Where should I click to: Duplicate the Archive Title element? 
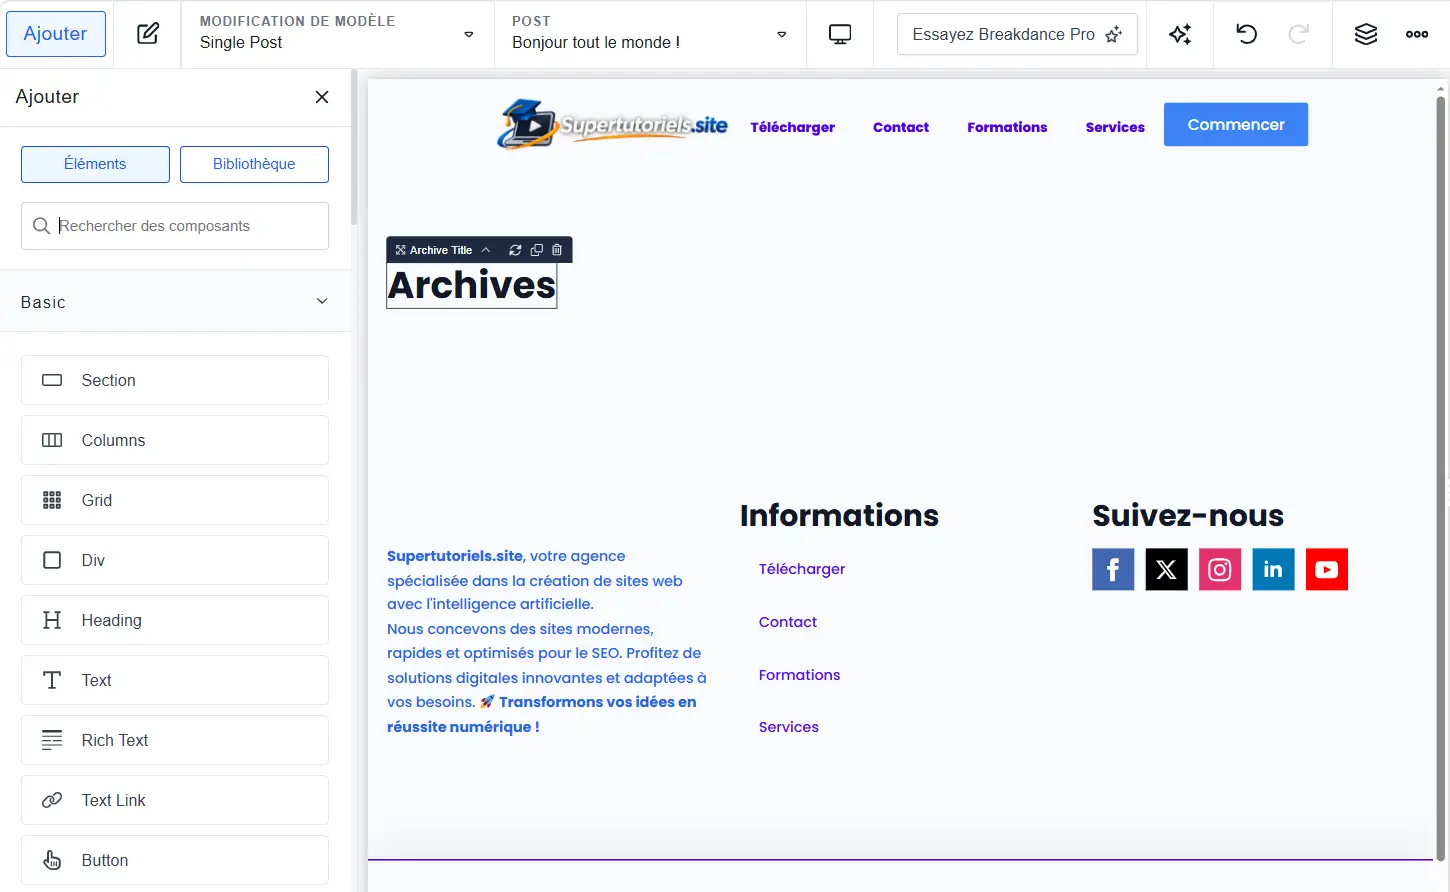pyautogui.click(x=536, y=250)
